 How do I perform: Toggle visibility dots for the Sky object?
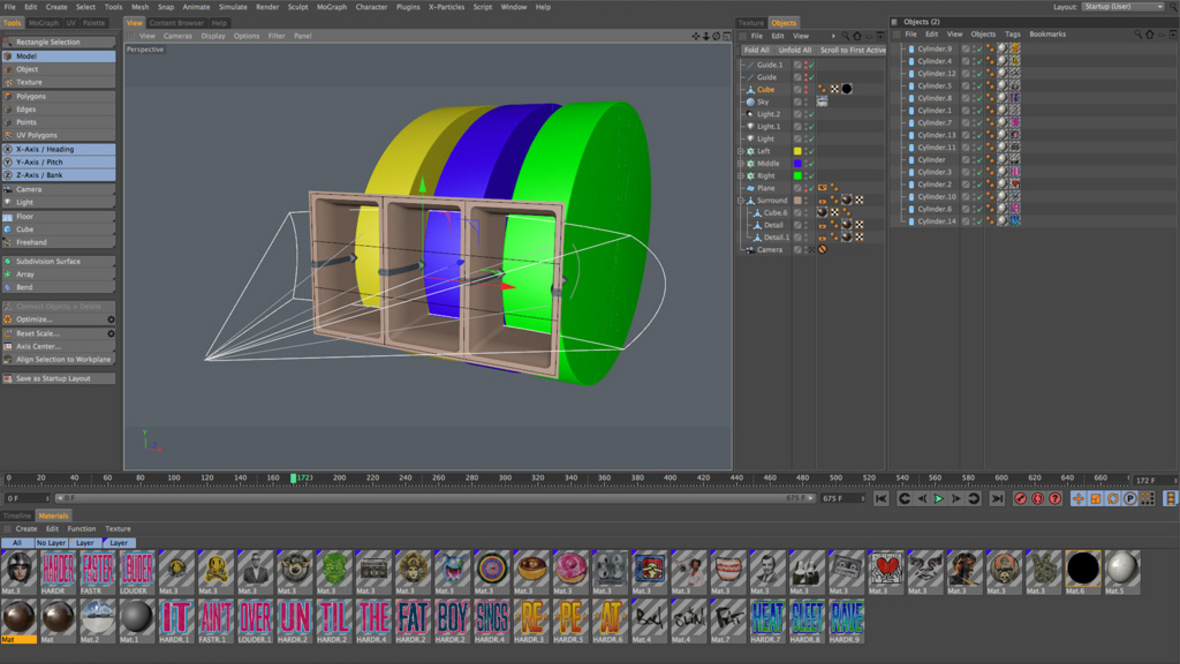click(806, 102)
